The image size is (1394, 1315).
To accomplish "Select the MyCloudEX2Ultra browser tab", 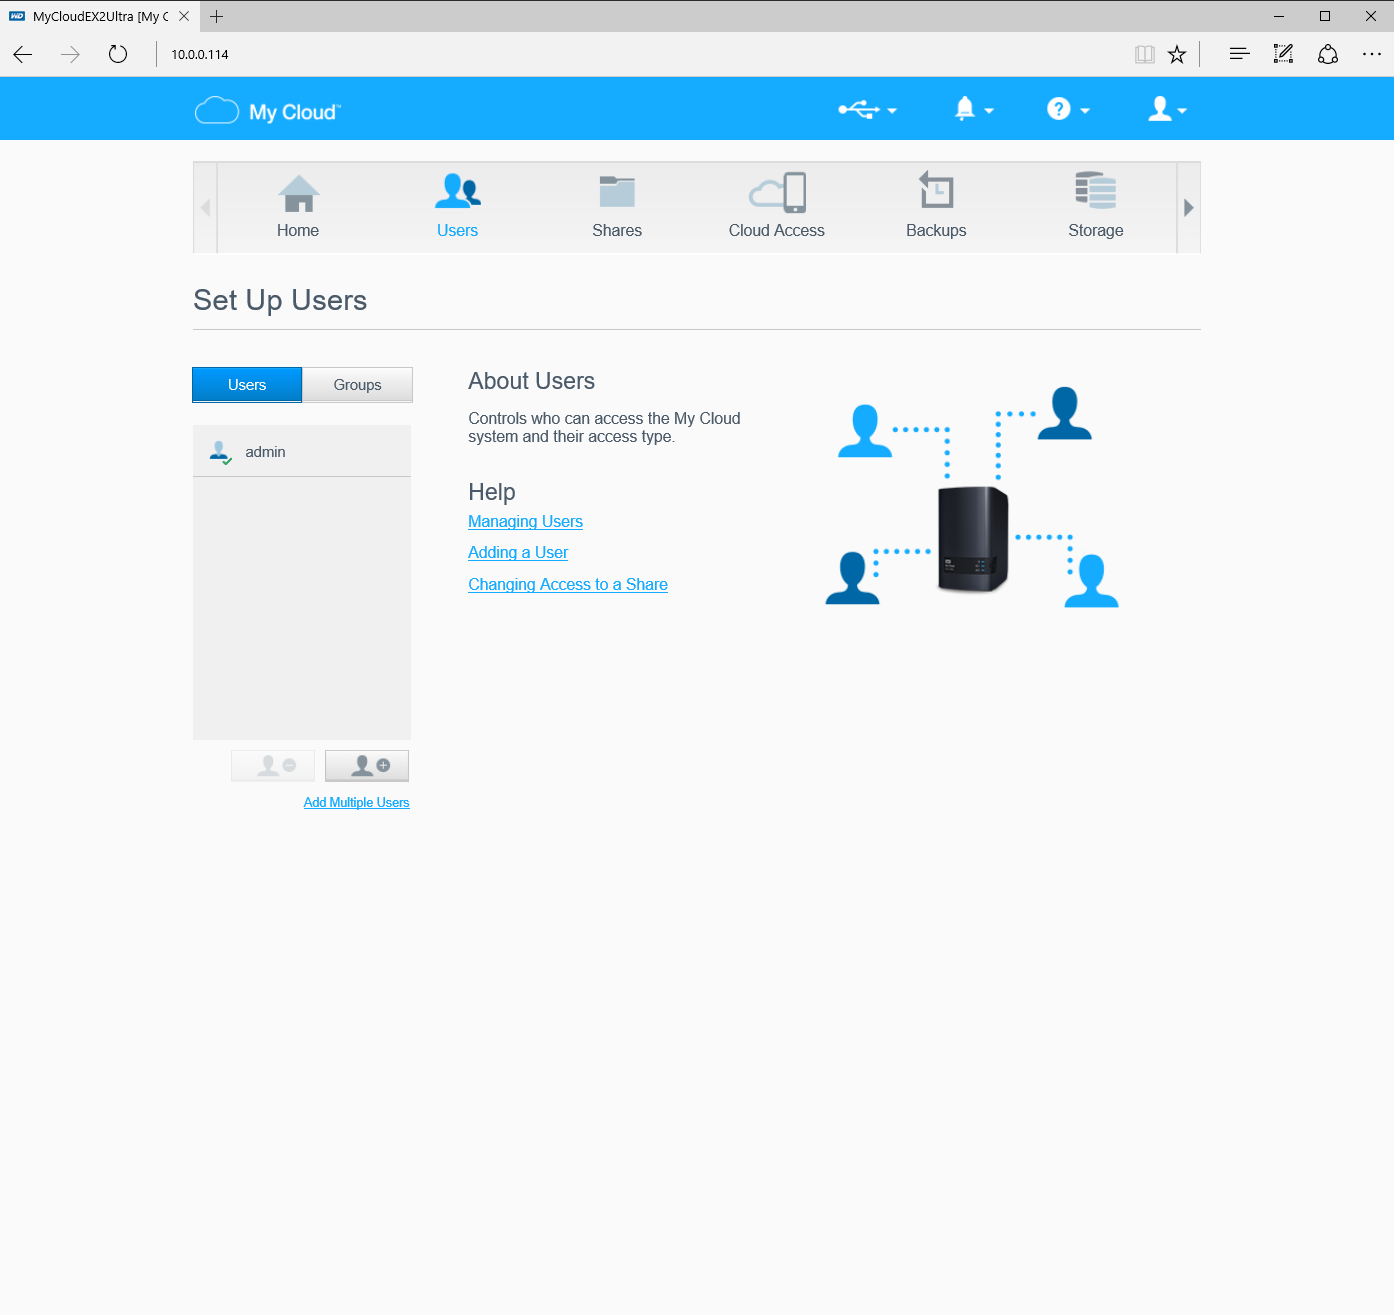I will 100,16.
